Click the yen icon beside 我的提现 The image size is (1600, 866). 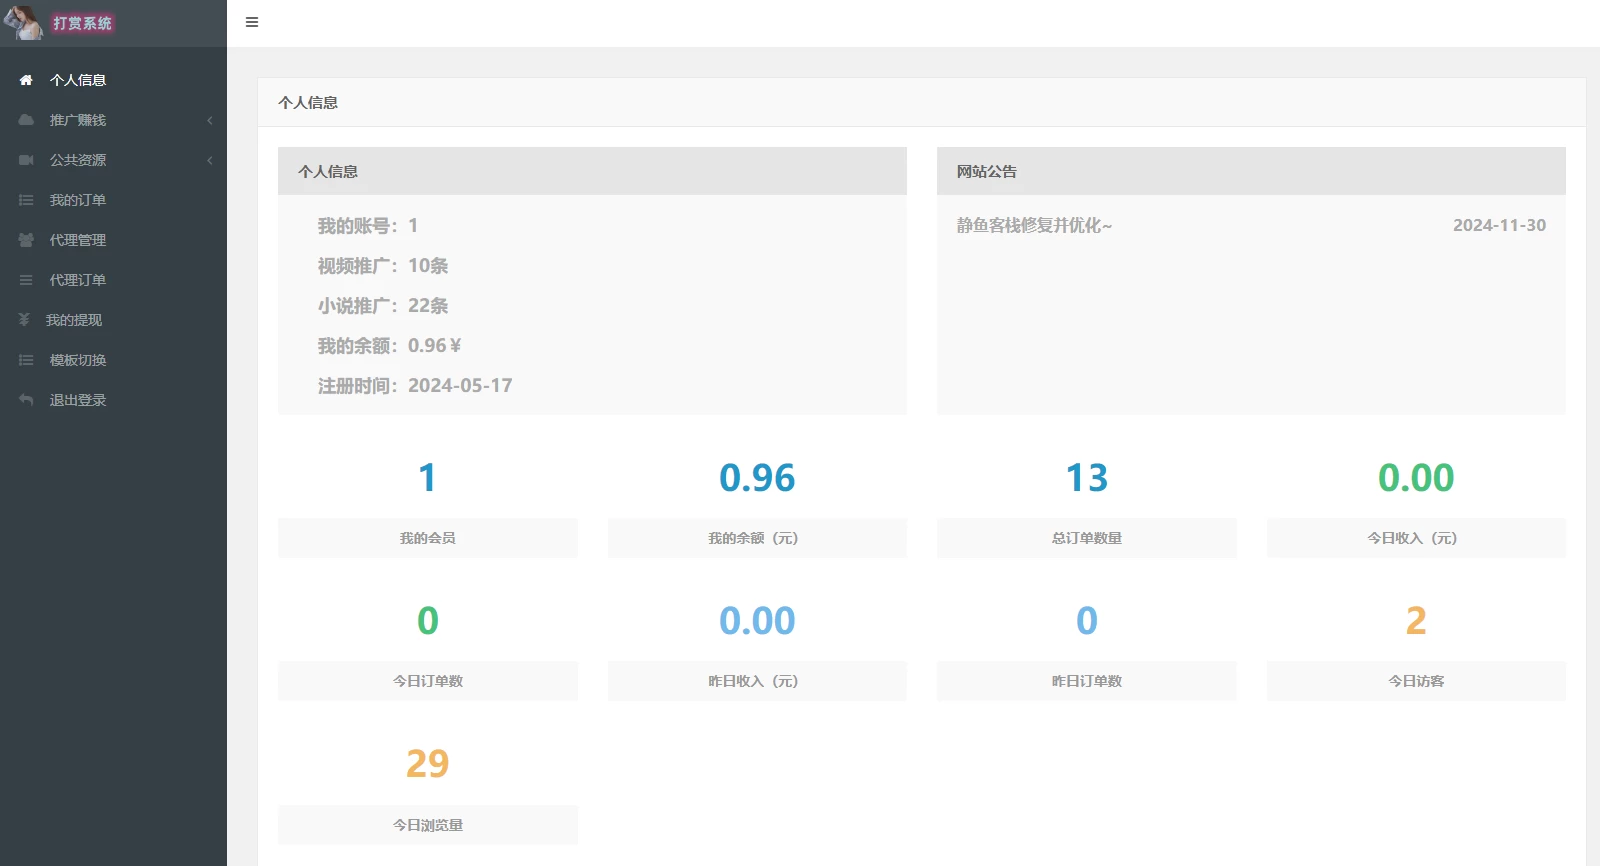(x=24, y=320)
